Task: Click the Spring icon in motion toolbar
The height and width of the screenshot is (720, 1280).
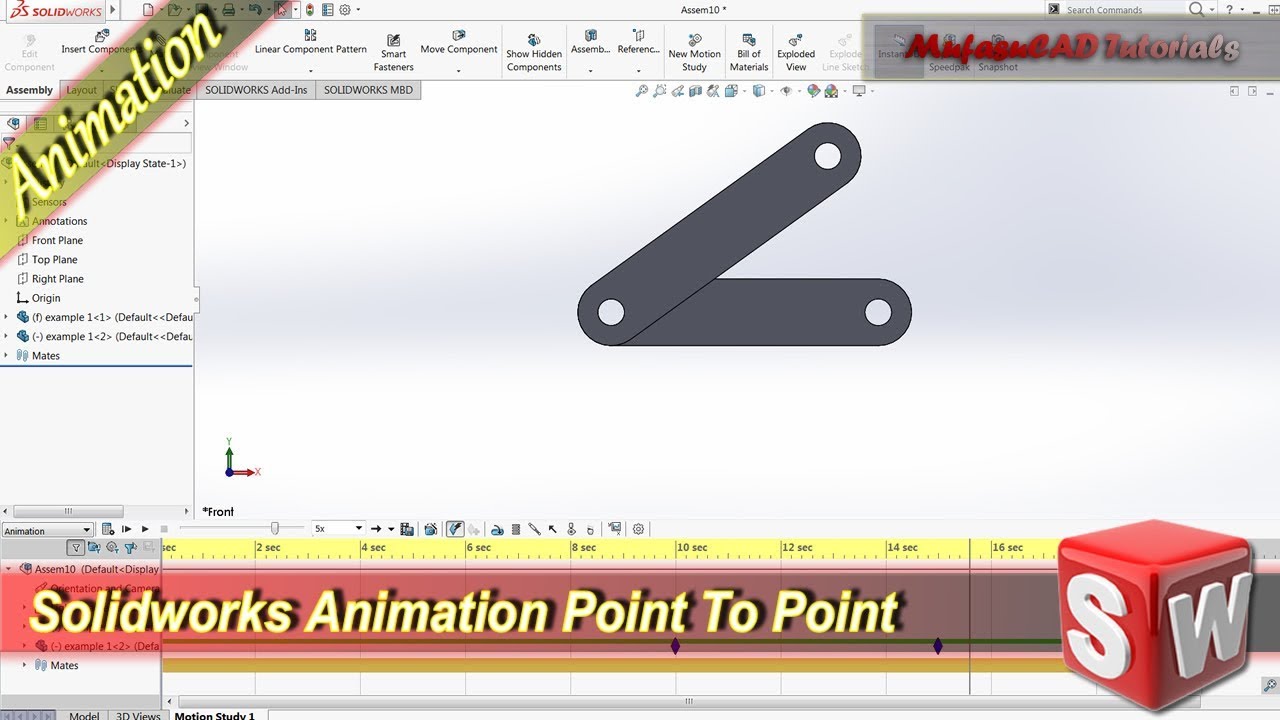Action: click(x=515, y=529)
